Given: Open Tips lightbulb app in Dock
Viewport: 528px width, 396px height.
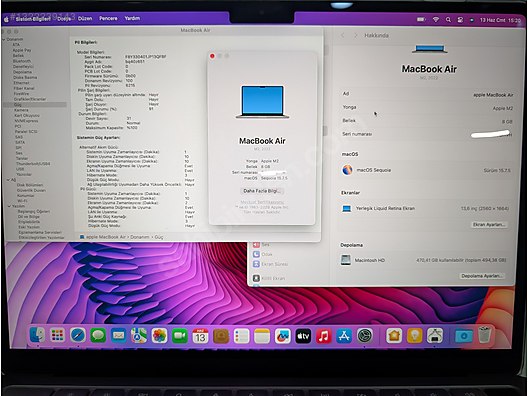Looking at the screenshot, I should pos(415,335).
